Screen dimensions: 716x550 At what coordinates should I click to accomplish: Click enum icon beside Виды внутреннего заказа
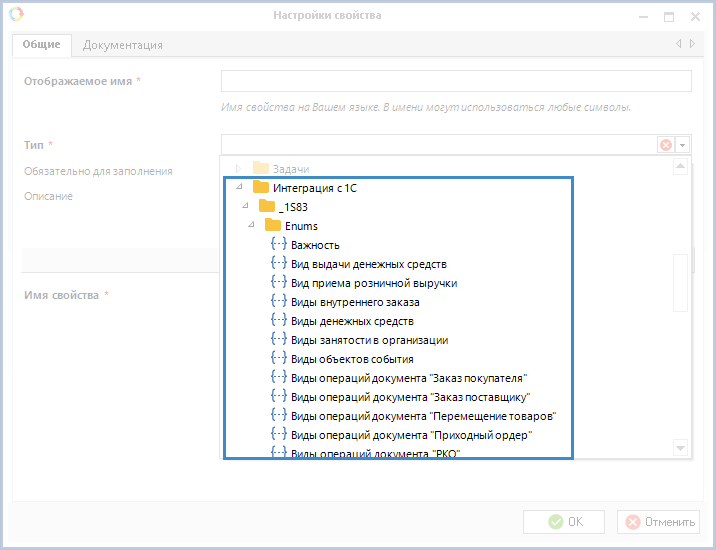tap(279, 301)
